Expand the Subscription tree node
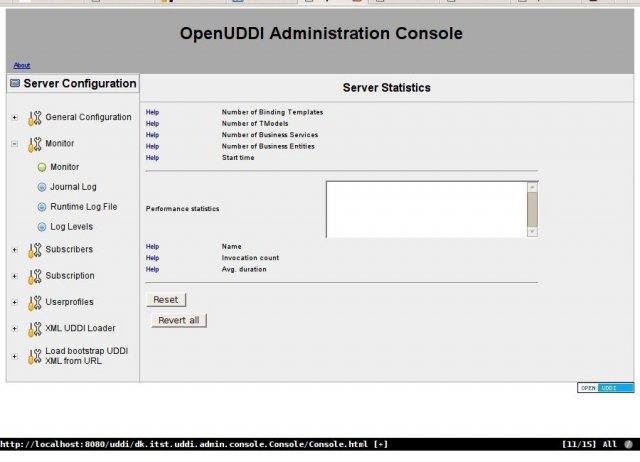This screenshot has width=640, height=462. [15, 276]
